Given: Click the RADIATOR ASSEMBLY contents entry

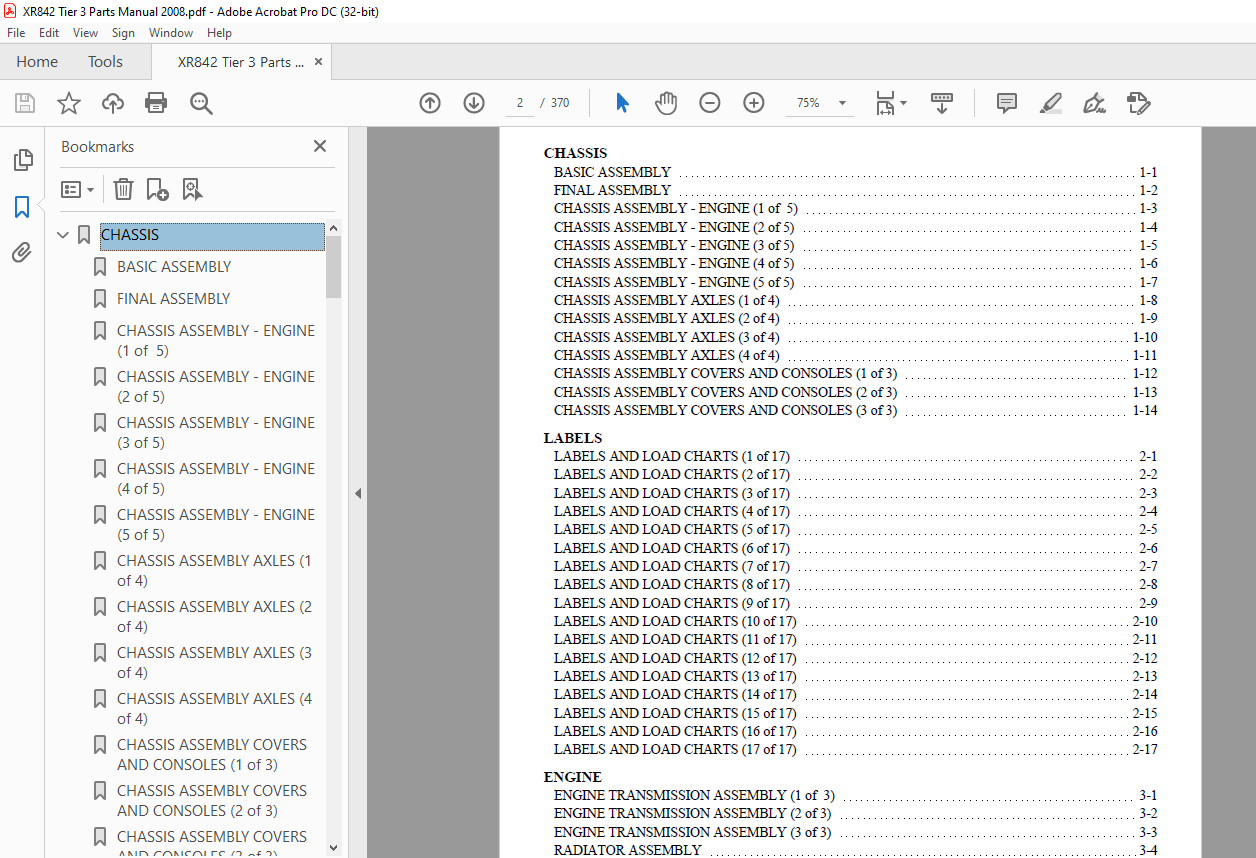Looking at the screenshot, I should point(855,850).
